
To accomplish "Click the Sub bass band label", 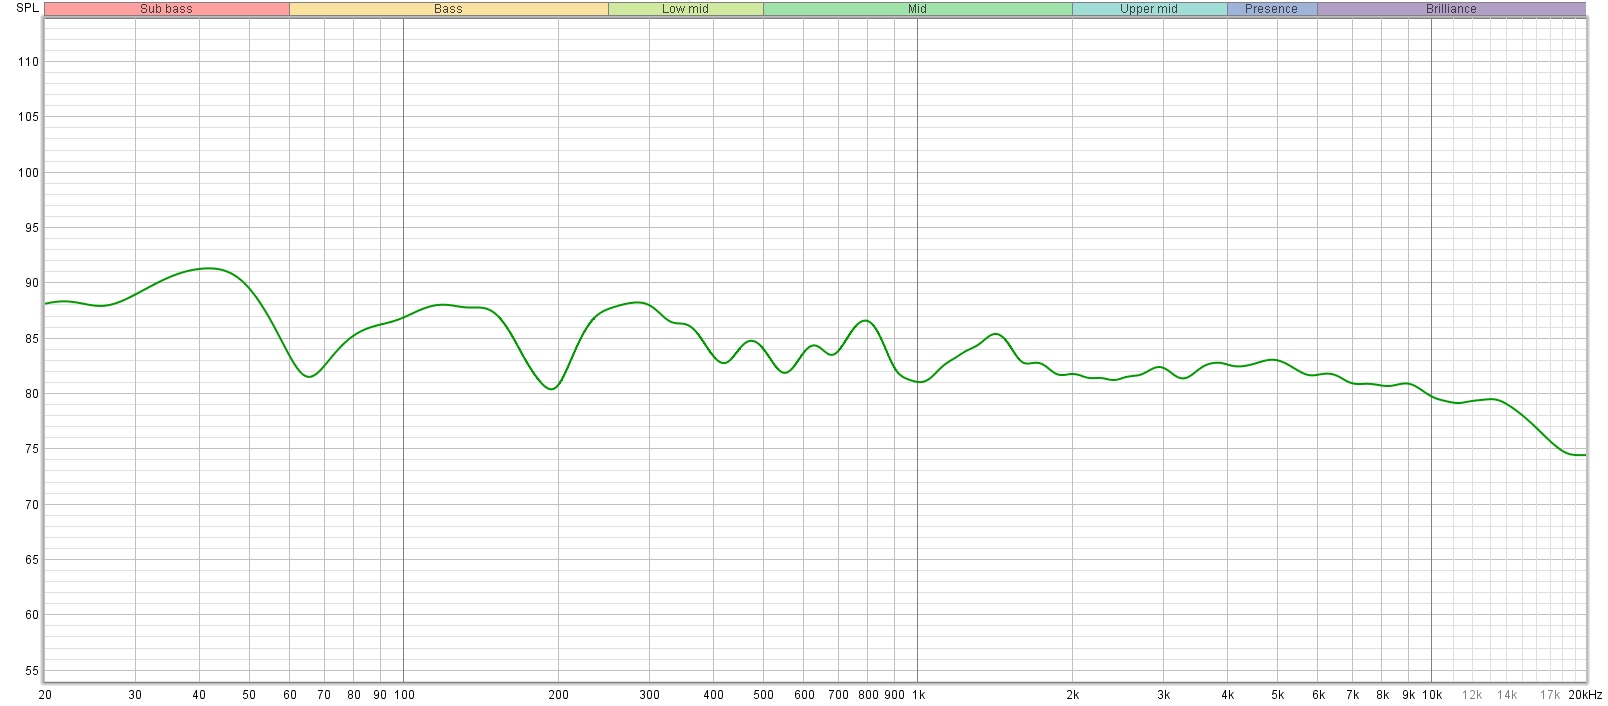I will pyautogui.click(x=166, y=9).
